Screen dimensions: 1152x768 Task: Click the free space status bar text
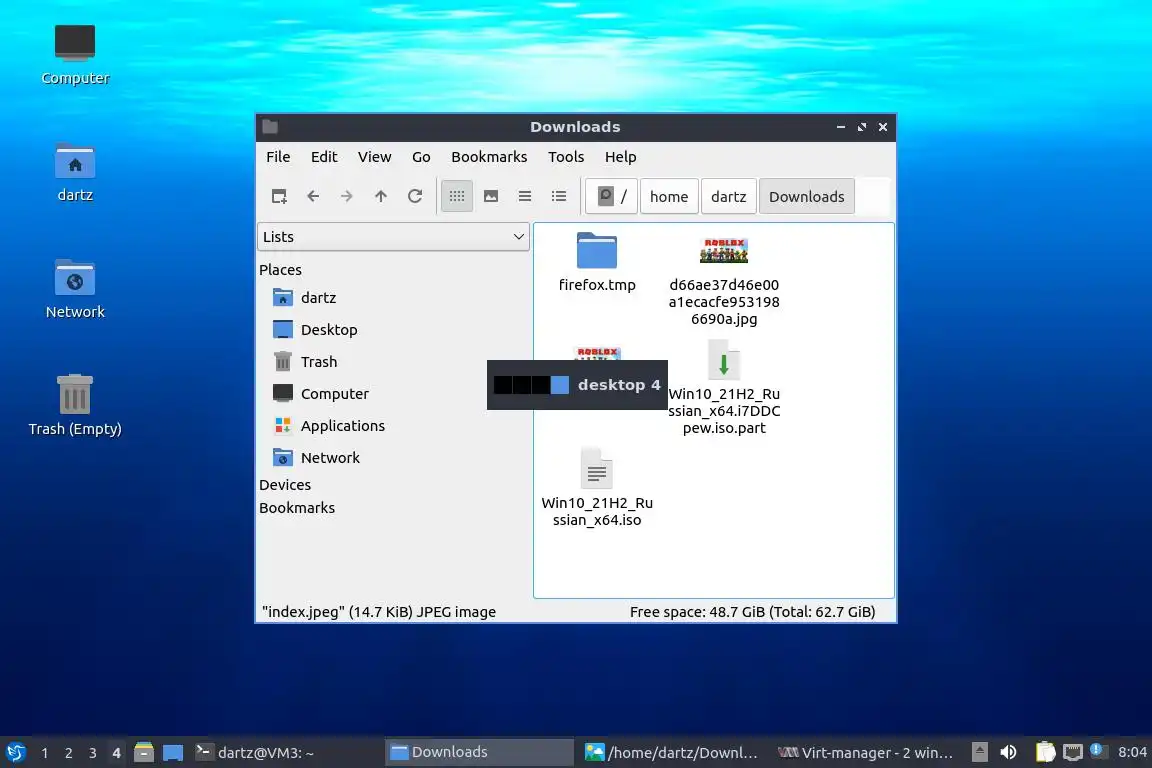pos(752,611)
